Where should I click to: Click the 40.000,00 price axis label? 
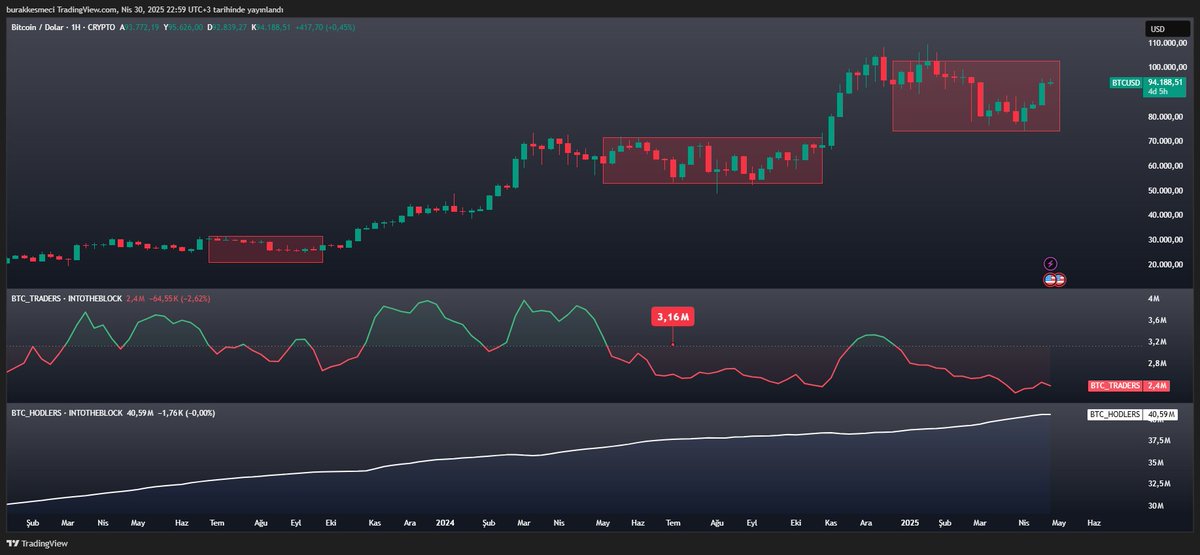click(1166, 215)
